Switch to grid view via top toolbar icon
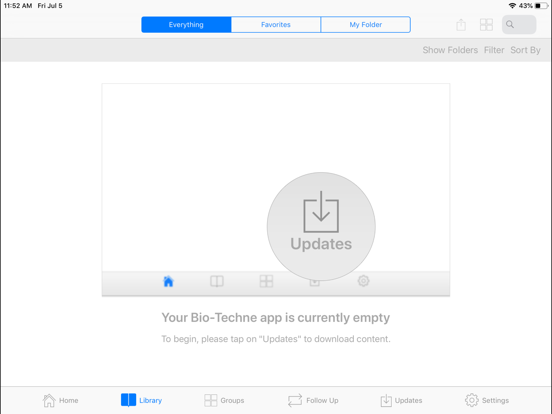Image resolution: width=552 pixels, height=414 pixels. point(486,25)
